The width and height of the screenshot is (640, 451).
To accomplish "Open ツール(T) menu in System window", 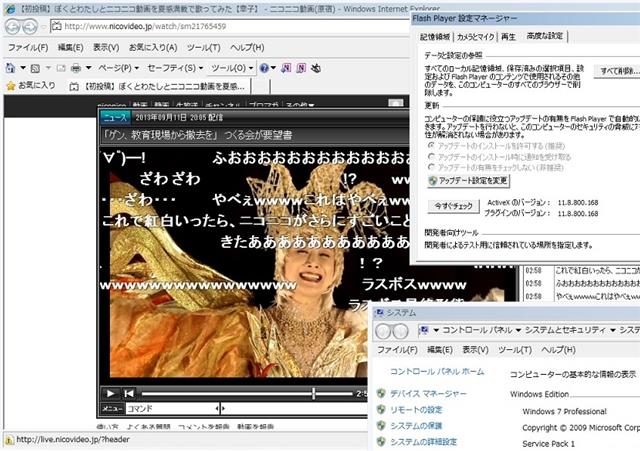I will point(515,350).
